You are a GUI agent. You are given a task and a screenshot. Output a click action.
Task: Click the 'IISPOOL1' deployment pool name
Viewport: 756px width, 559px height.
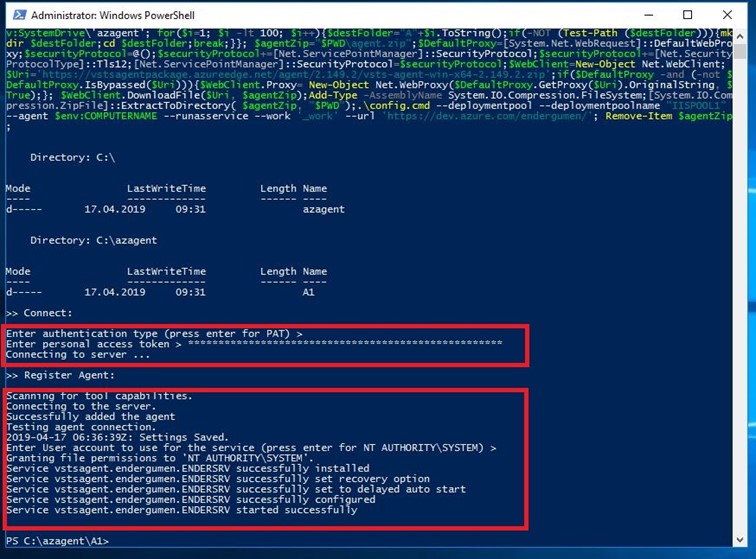coord(696,106)
